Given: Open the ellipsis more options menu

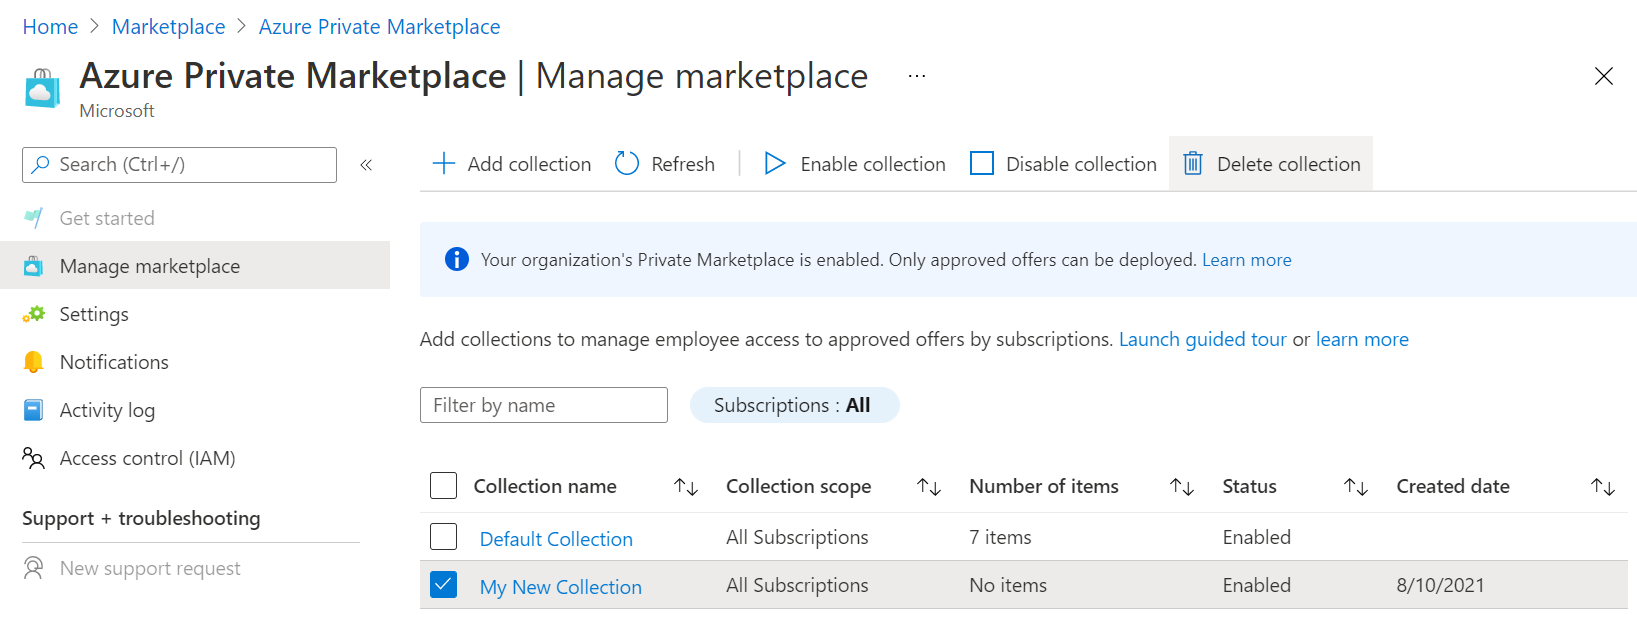Looking at the screenshot, I should coord(916,76).
